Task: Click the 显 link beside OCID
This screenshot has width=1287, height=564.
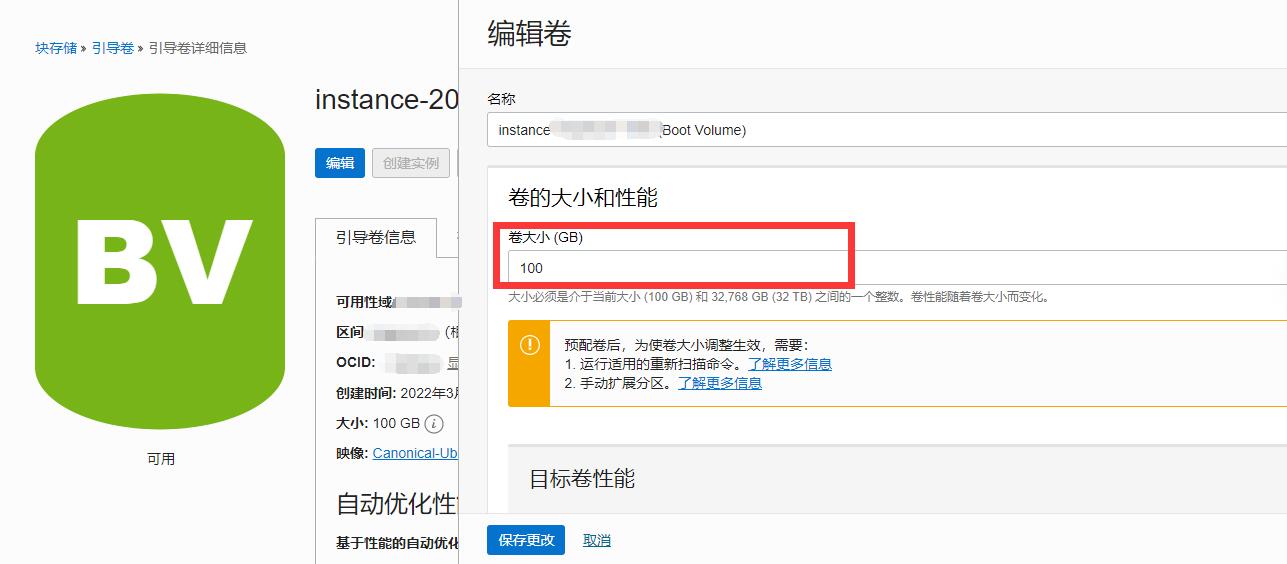Action: tap(452, 363)
